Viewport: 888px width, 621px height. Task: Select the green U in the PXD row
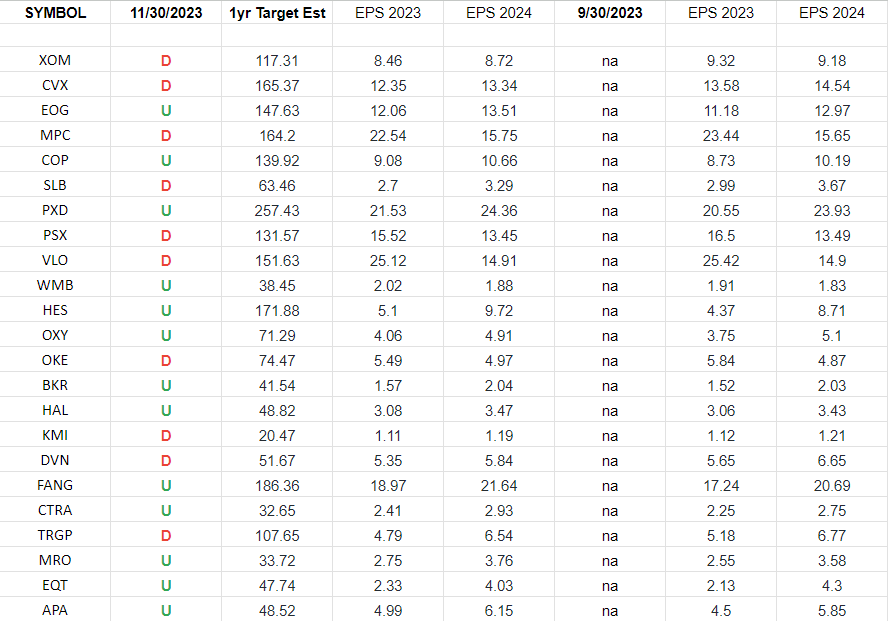(166, 210)
